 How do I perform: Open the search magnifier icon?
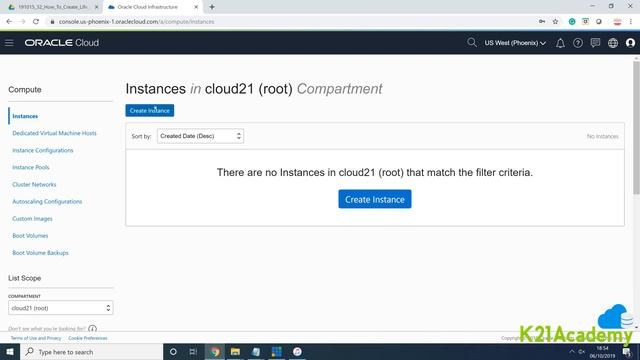[471, 43]
